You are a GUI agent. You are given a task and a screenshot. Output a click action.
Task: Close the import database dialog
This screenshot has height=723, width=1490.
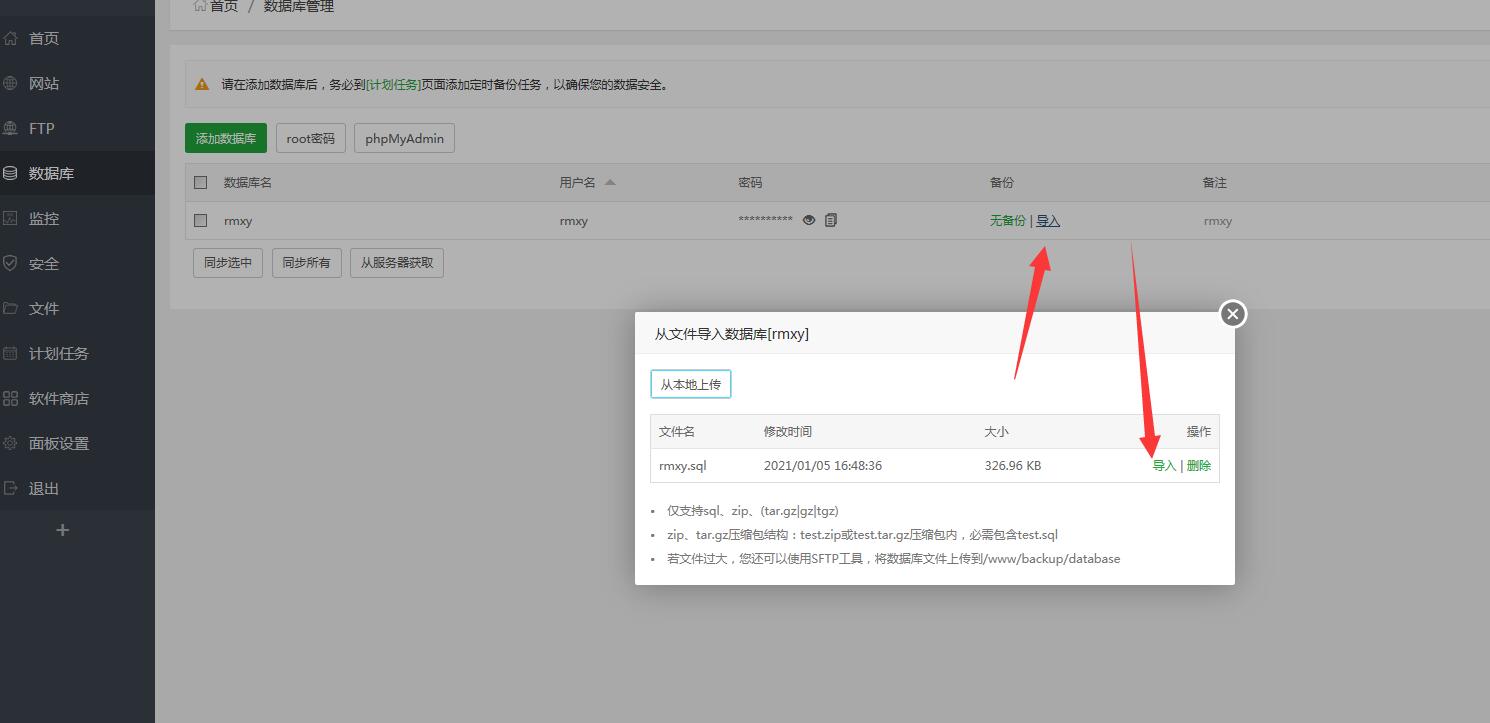pyautogui.click(x=1232, y=314)
